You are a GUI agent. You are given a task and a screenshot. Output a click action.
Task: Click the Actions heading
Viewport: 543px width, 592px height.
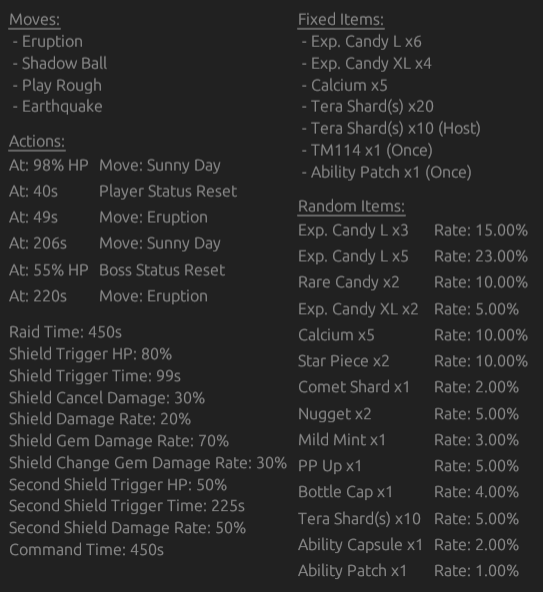coord(37,142)
